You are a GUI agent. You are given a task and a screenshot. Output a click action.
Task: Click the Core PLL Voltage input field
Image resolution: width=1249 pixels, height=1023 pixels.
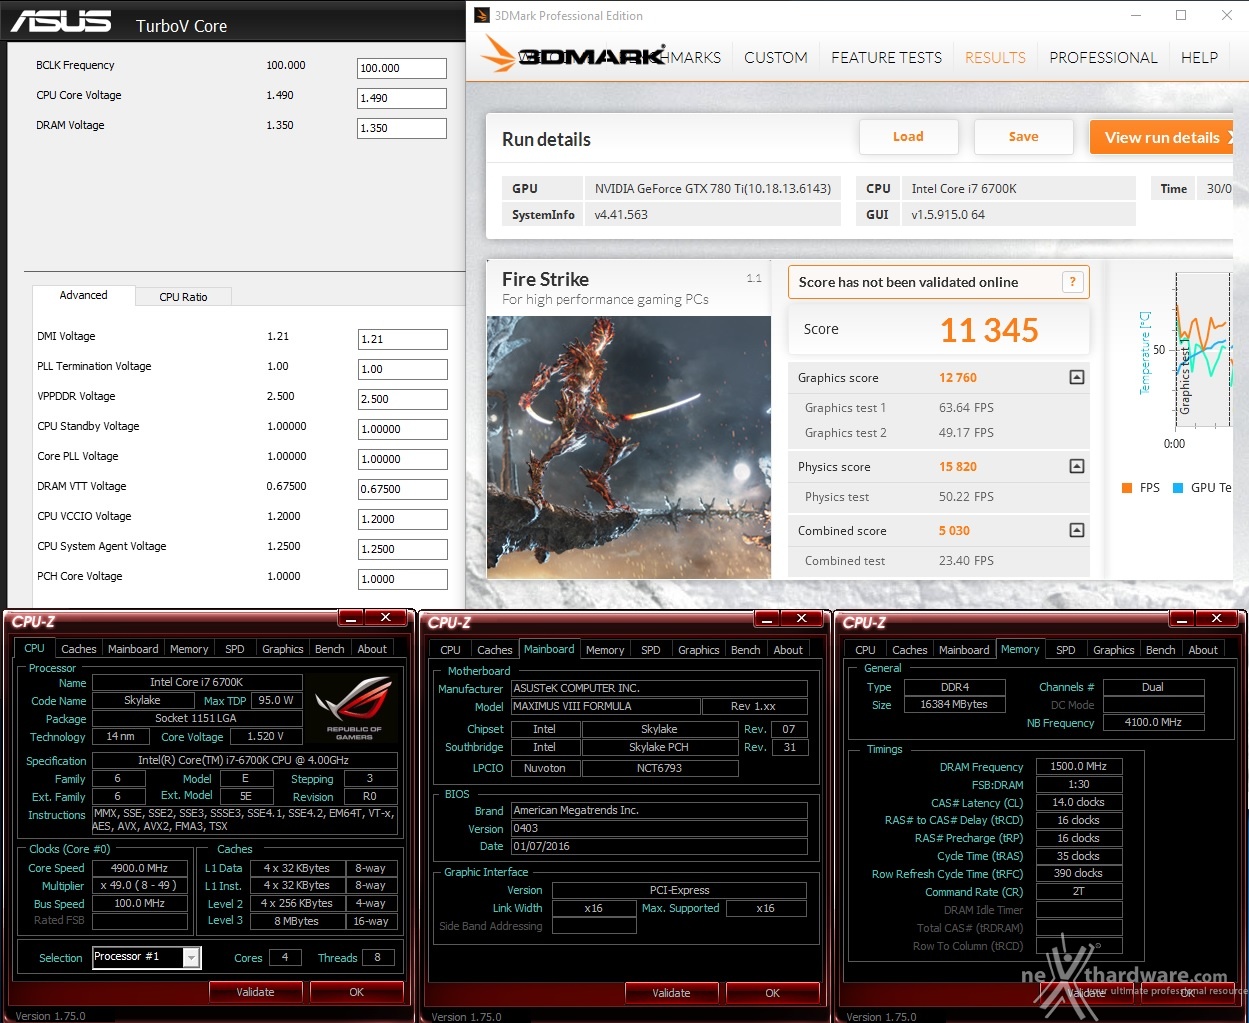pos(402,459)
